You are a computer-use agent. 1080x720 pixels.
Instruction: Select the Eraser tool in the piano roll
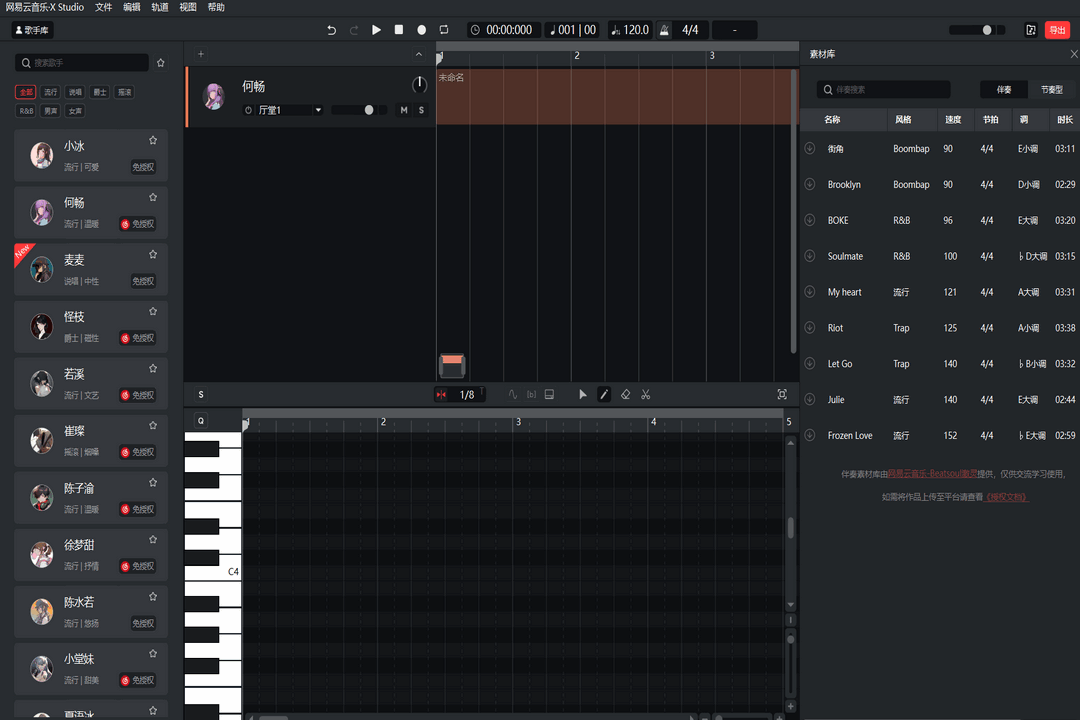(x=625, y=394)
